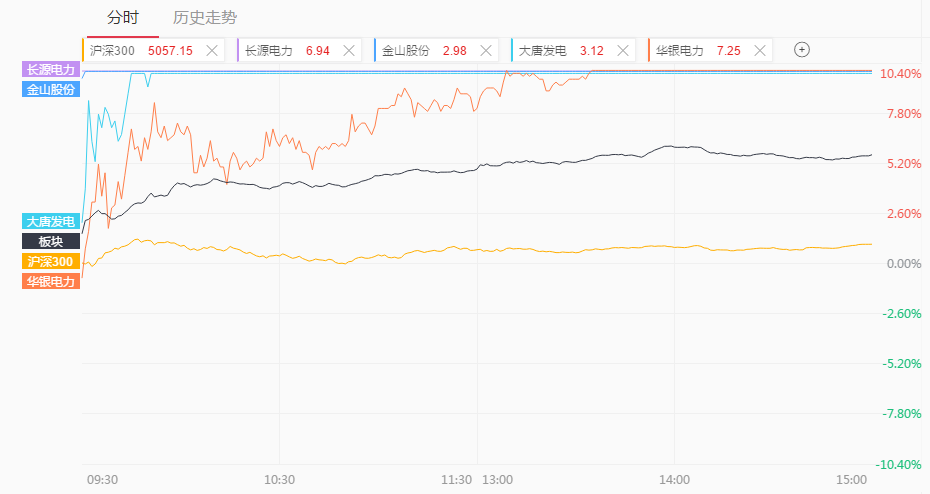Switch to the 分时 tab
Screen dimensions: 930x494
(x=123, y=18)
